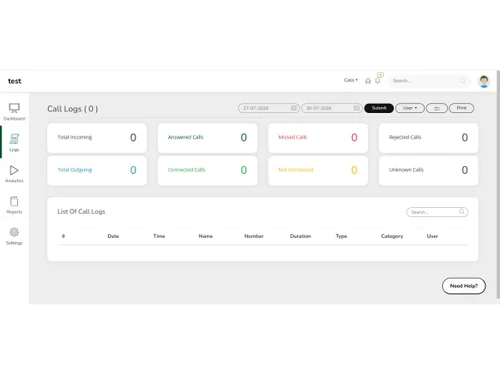Image resolution: width=500 pixels, height=375 pixels.
Task: Focus the top bar Search field
Action: pos(429,81)
